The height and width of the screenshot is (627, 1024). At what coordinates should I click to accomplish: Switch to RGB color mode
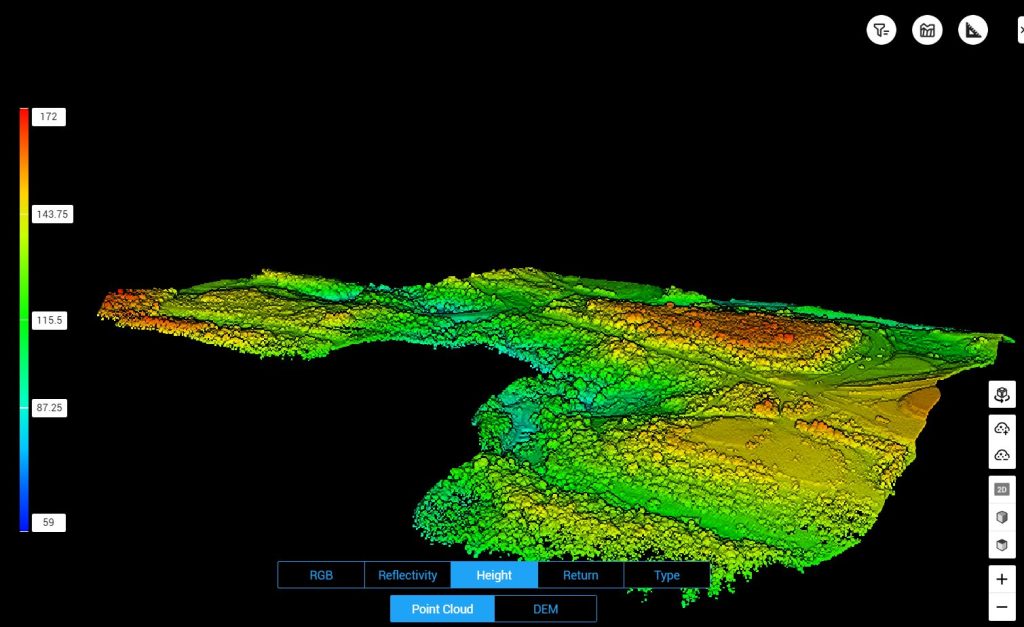click(x=321, y=575)
